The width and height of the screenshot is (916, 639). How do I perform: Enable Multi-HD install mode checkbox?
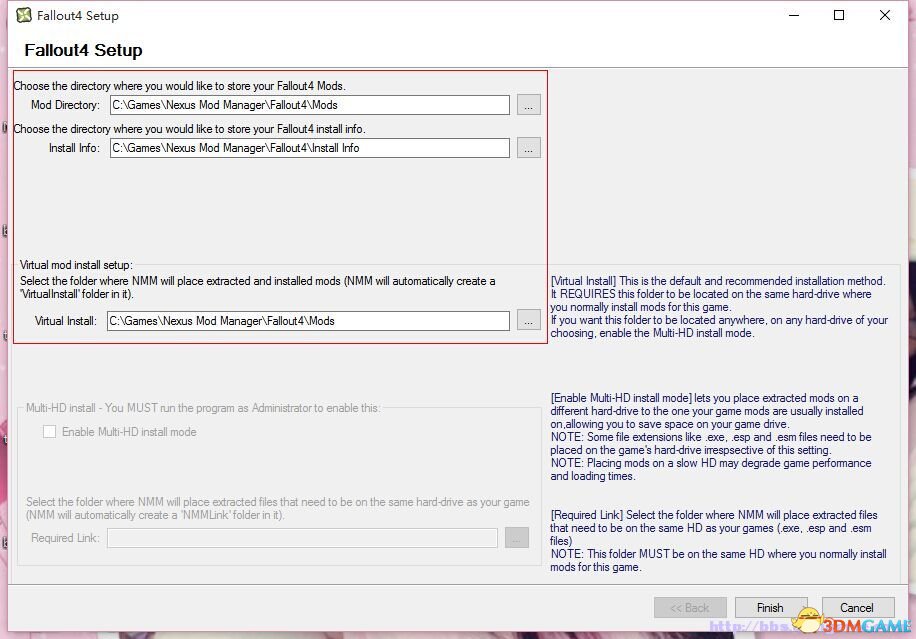[49, 432]
